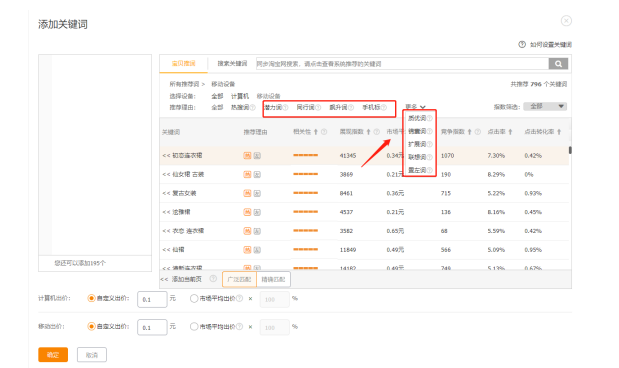
Task: Select 自定义出价 radio for 计算机出价
Action: (x=91, y=299)
